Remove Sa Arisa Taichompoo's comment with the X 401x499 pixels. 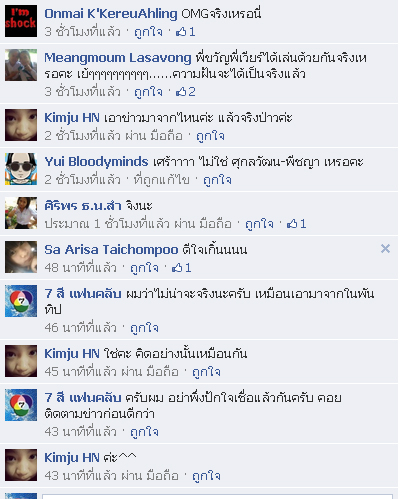coord(385,249)
